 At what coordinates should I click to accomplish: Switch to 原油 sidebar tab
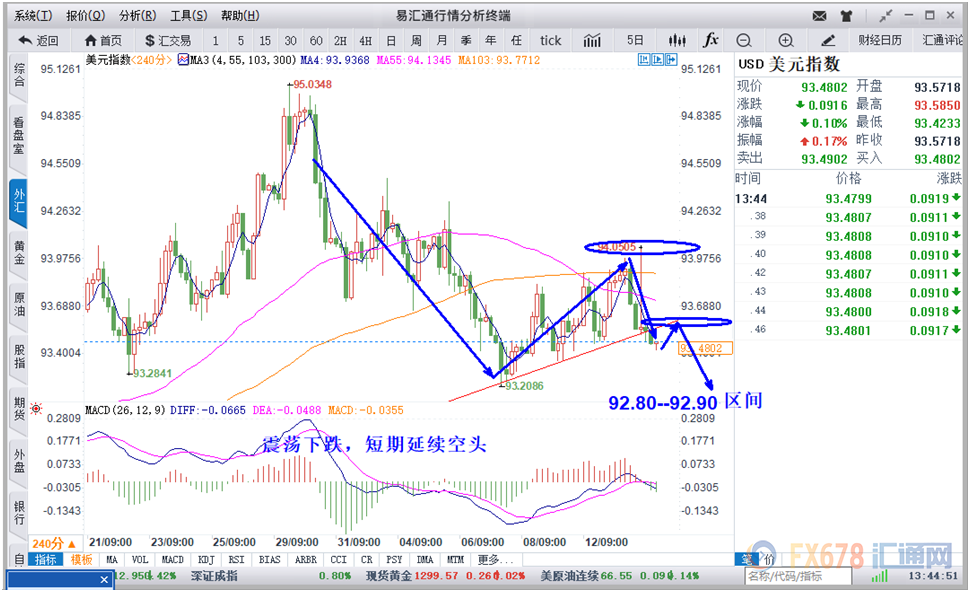point(19,305)
